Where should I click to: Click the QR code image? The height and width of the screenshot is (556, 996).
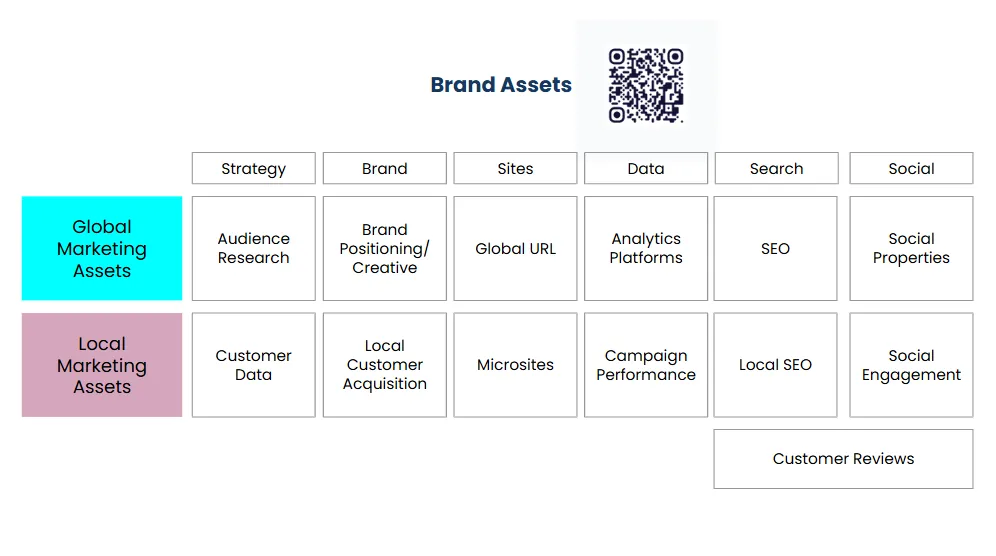click(x=646, y=85)
